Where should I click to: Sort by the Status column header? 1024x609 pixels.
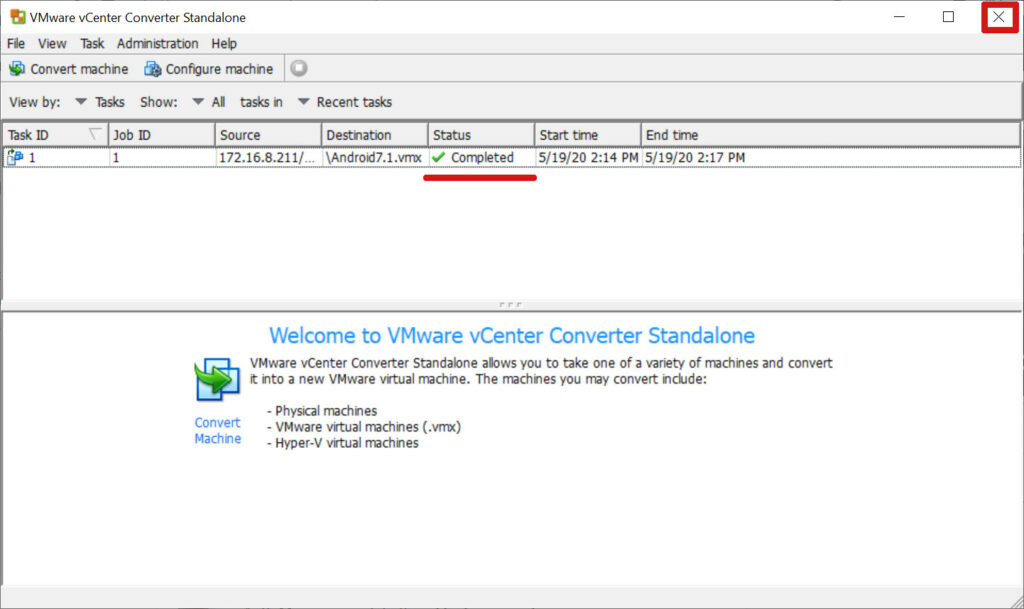click(481, 135)
